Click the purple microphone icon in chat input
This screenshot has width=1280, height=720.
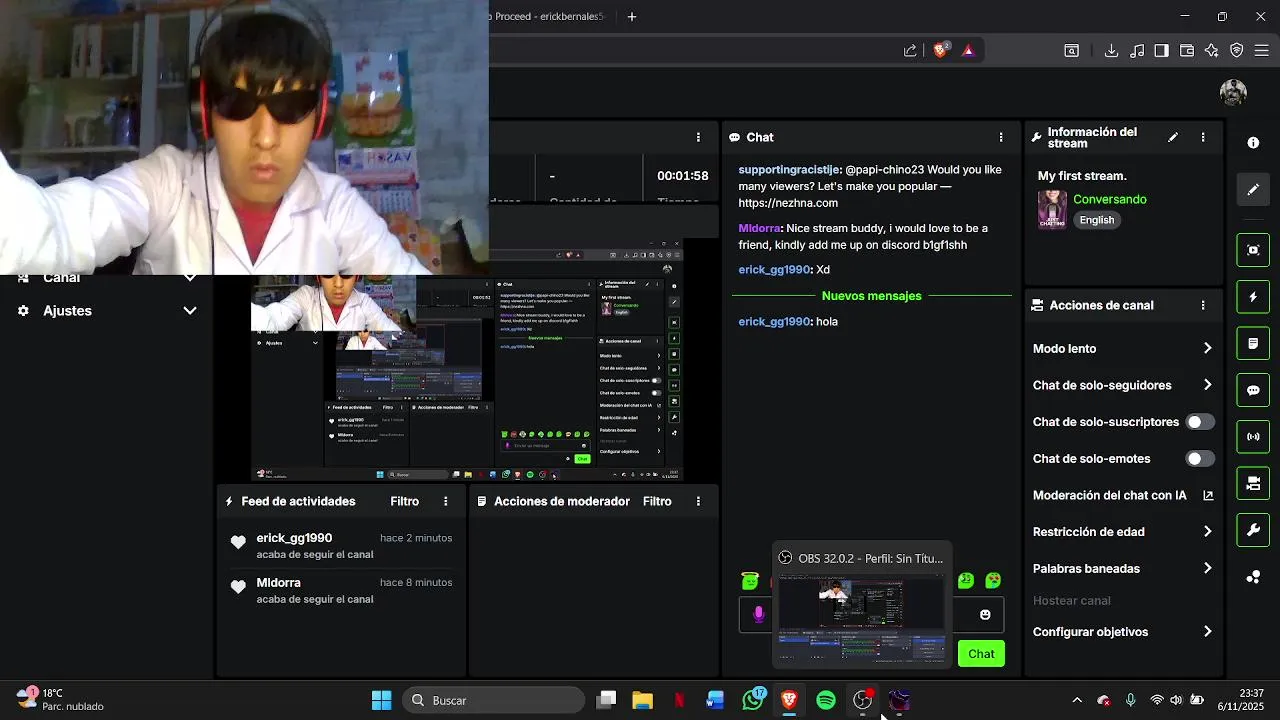click(759, 614)
